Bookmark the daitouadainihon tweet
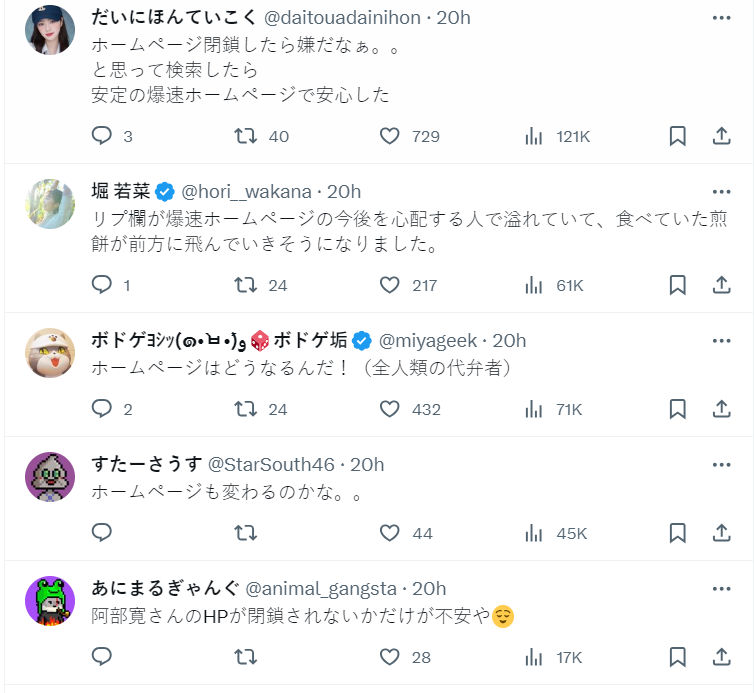This screenshot has height=693, width=754. (x=677, y=136)
